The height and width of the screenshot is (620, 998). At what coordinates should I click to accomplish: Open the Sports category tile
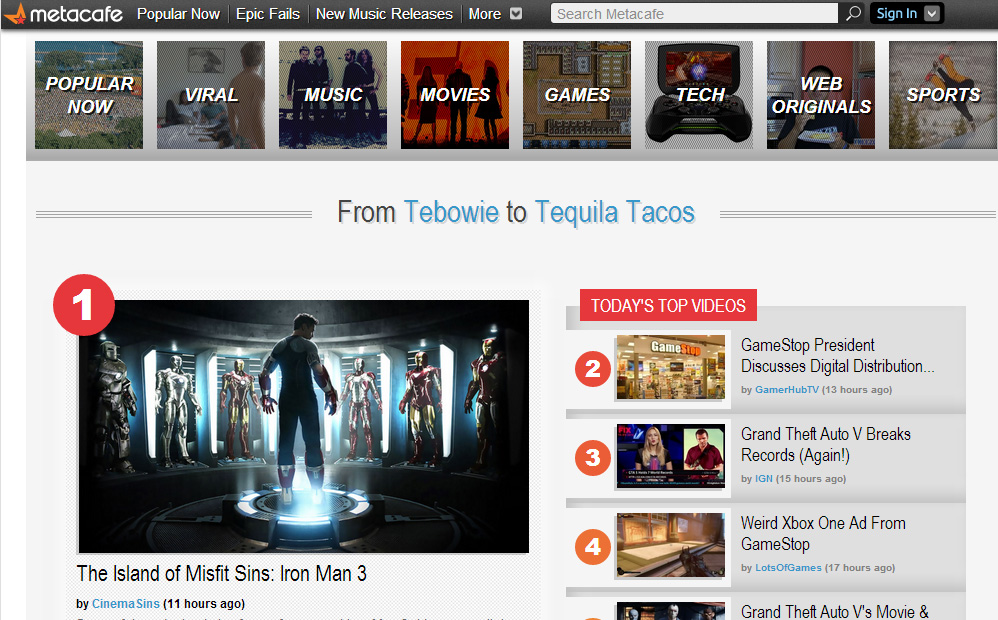[943, 95]
